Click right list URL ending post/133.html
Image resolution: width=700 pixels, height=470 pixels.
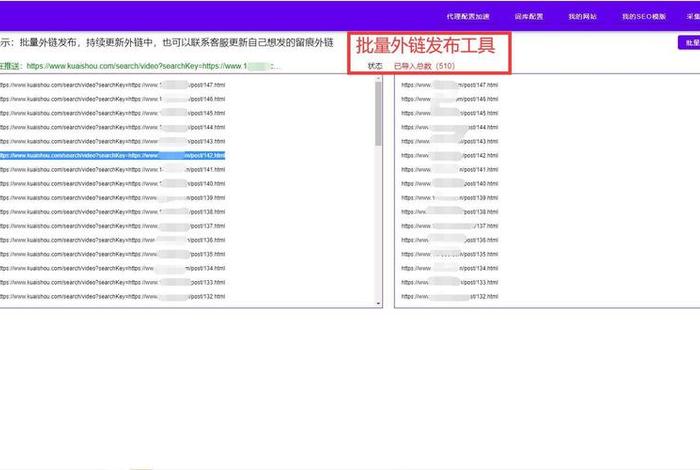click(450, 282)
